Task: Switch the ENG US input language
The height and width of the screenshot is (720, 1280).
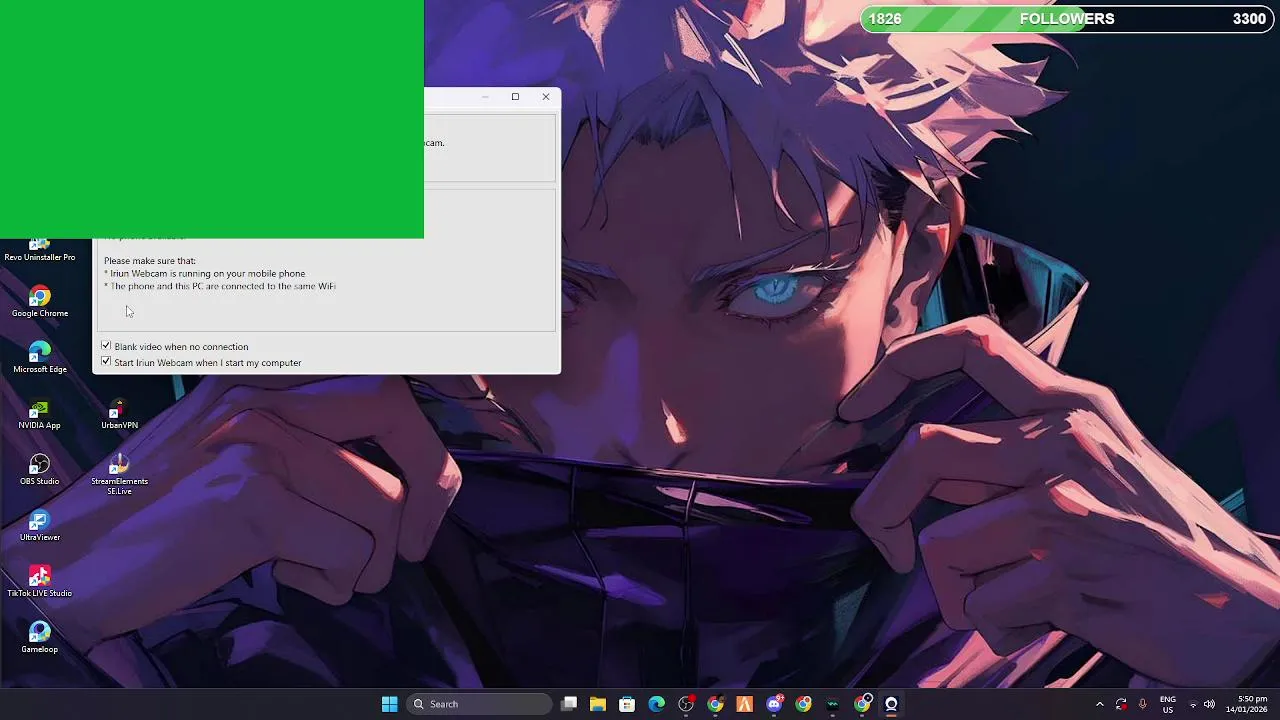Action: point(1167,704)
